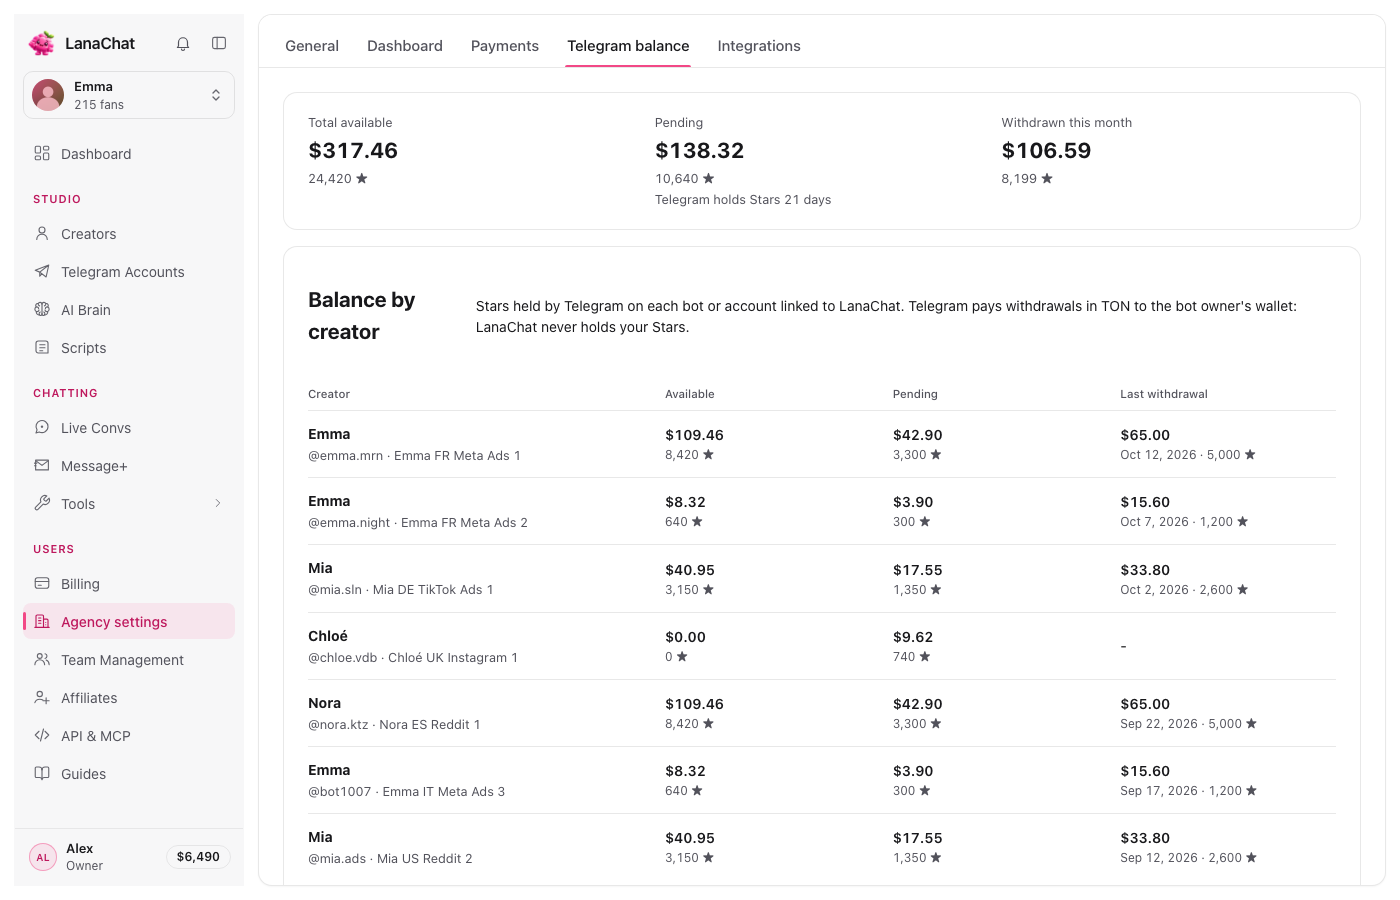The width and height of the screenshot is (1400, 900).
Task: Click the Team Management people icon
Action: (42, 659)
